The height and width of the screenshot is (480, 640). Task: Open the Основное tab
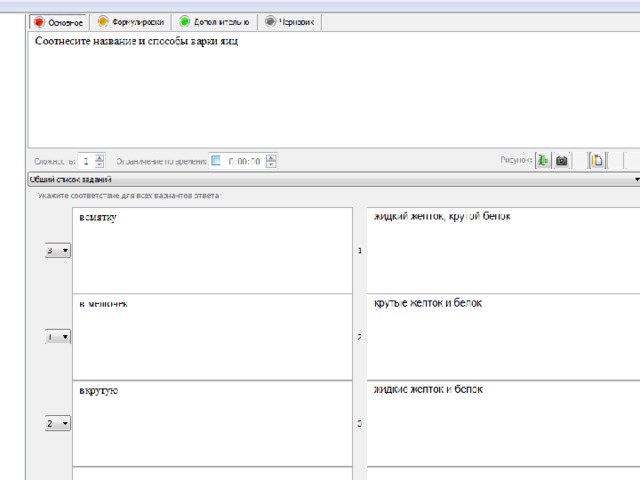pyautogui.click(x=58, y=22)
